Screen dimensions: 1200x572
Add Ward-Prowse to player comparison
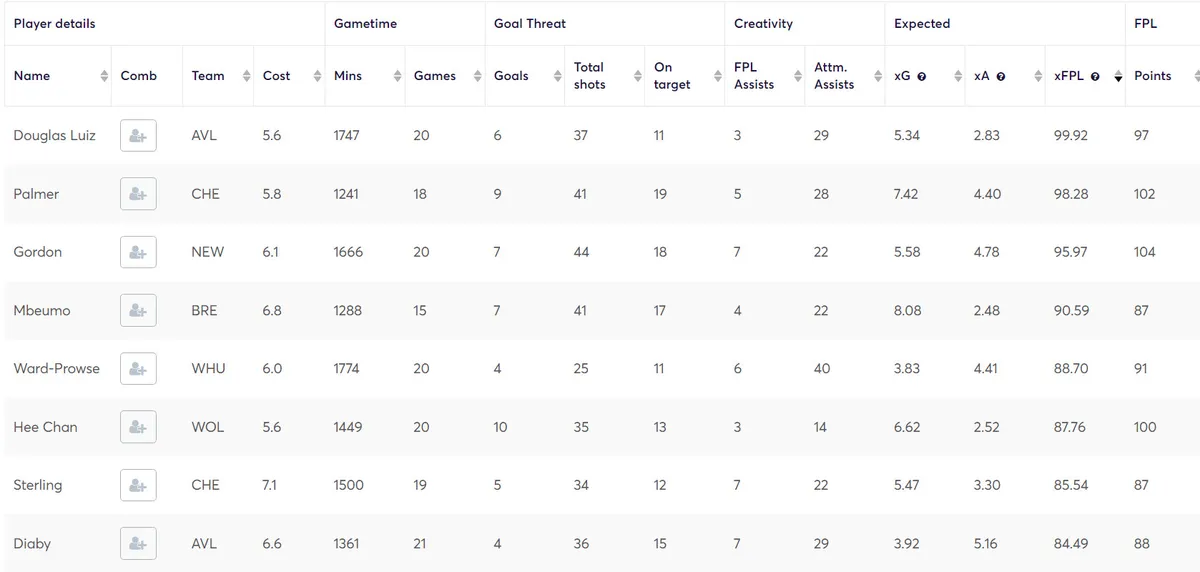[x=138, y=369]
